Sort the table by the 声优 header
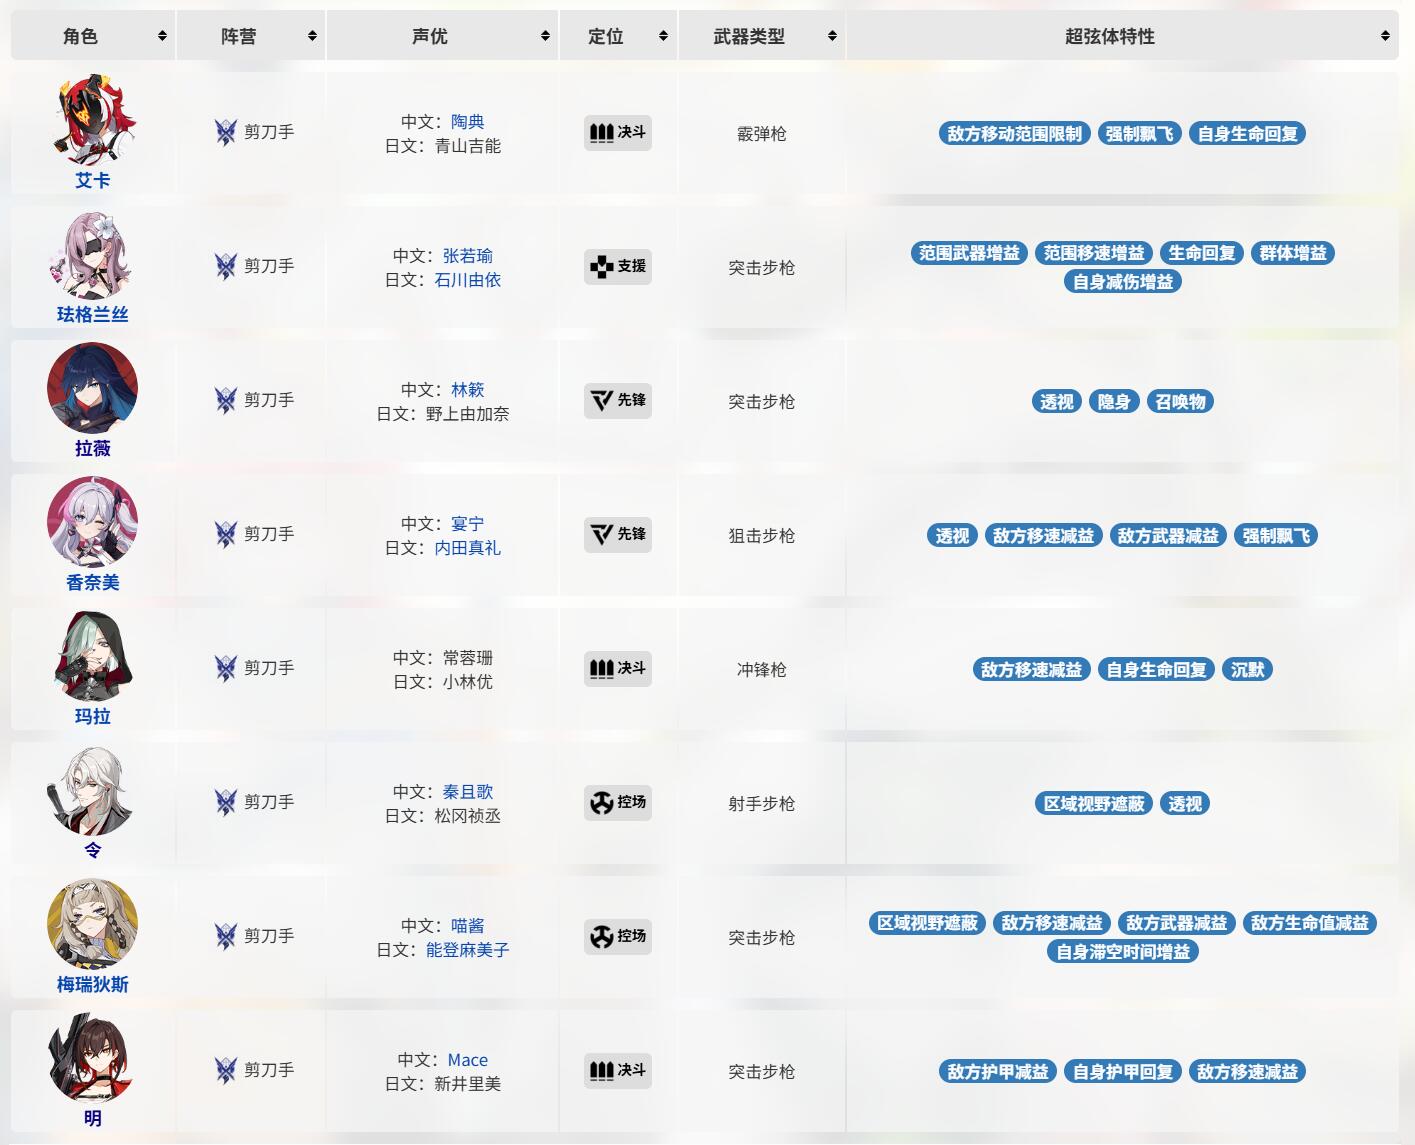Screen dimensions: 1415x1145 pyautogui.click(x=545, y=36)
